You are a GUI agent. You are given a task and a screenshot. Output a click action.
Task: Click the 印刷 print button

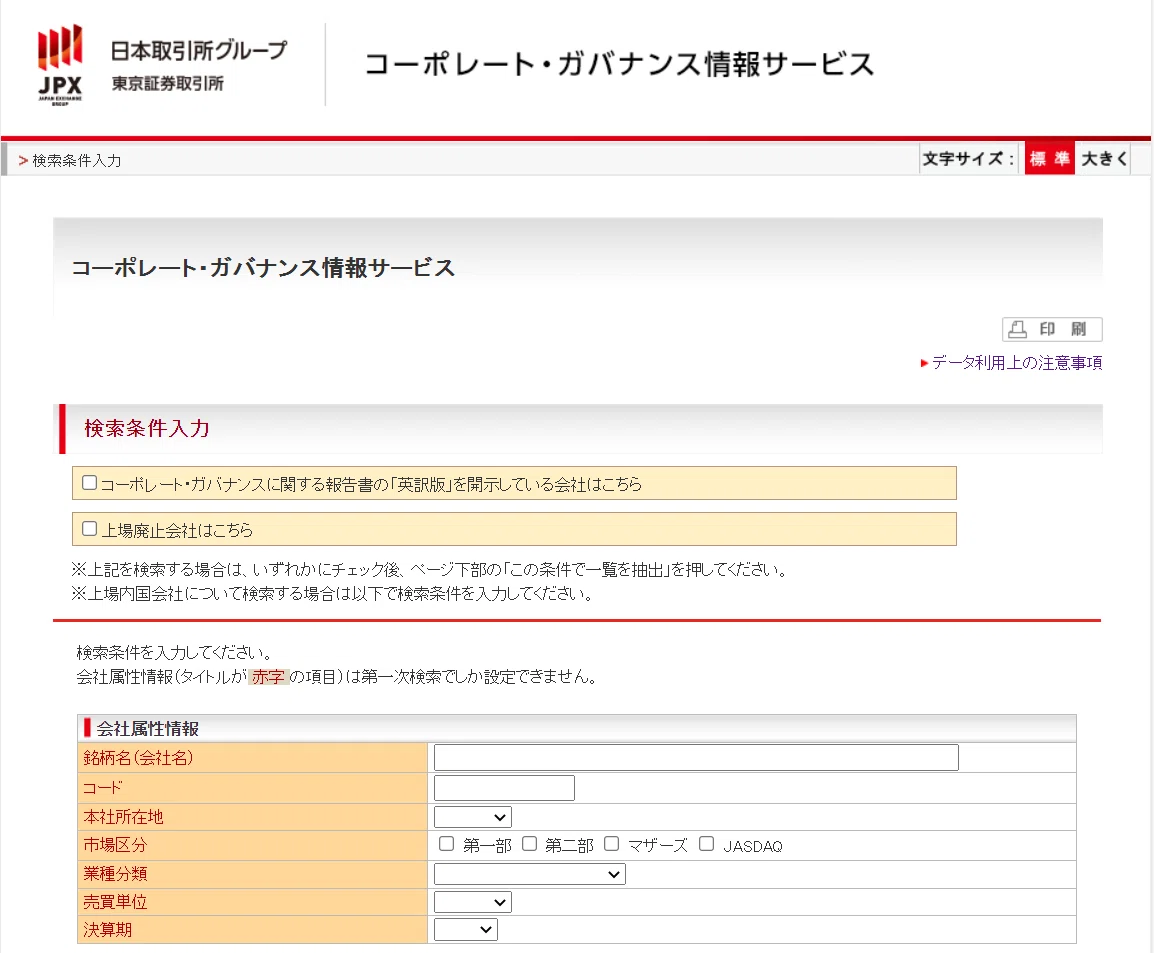pyautogui.click(x=1052, y=329)
